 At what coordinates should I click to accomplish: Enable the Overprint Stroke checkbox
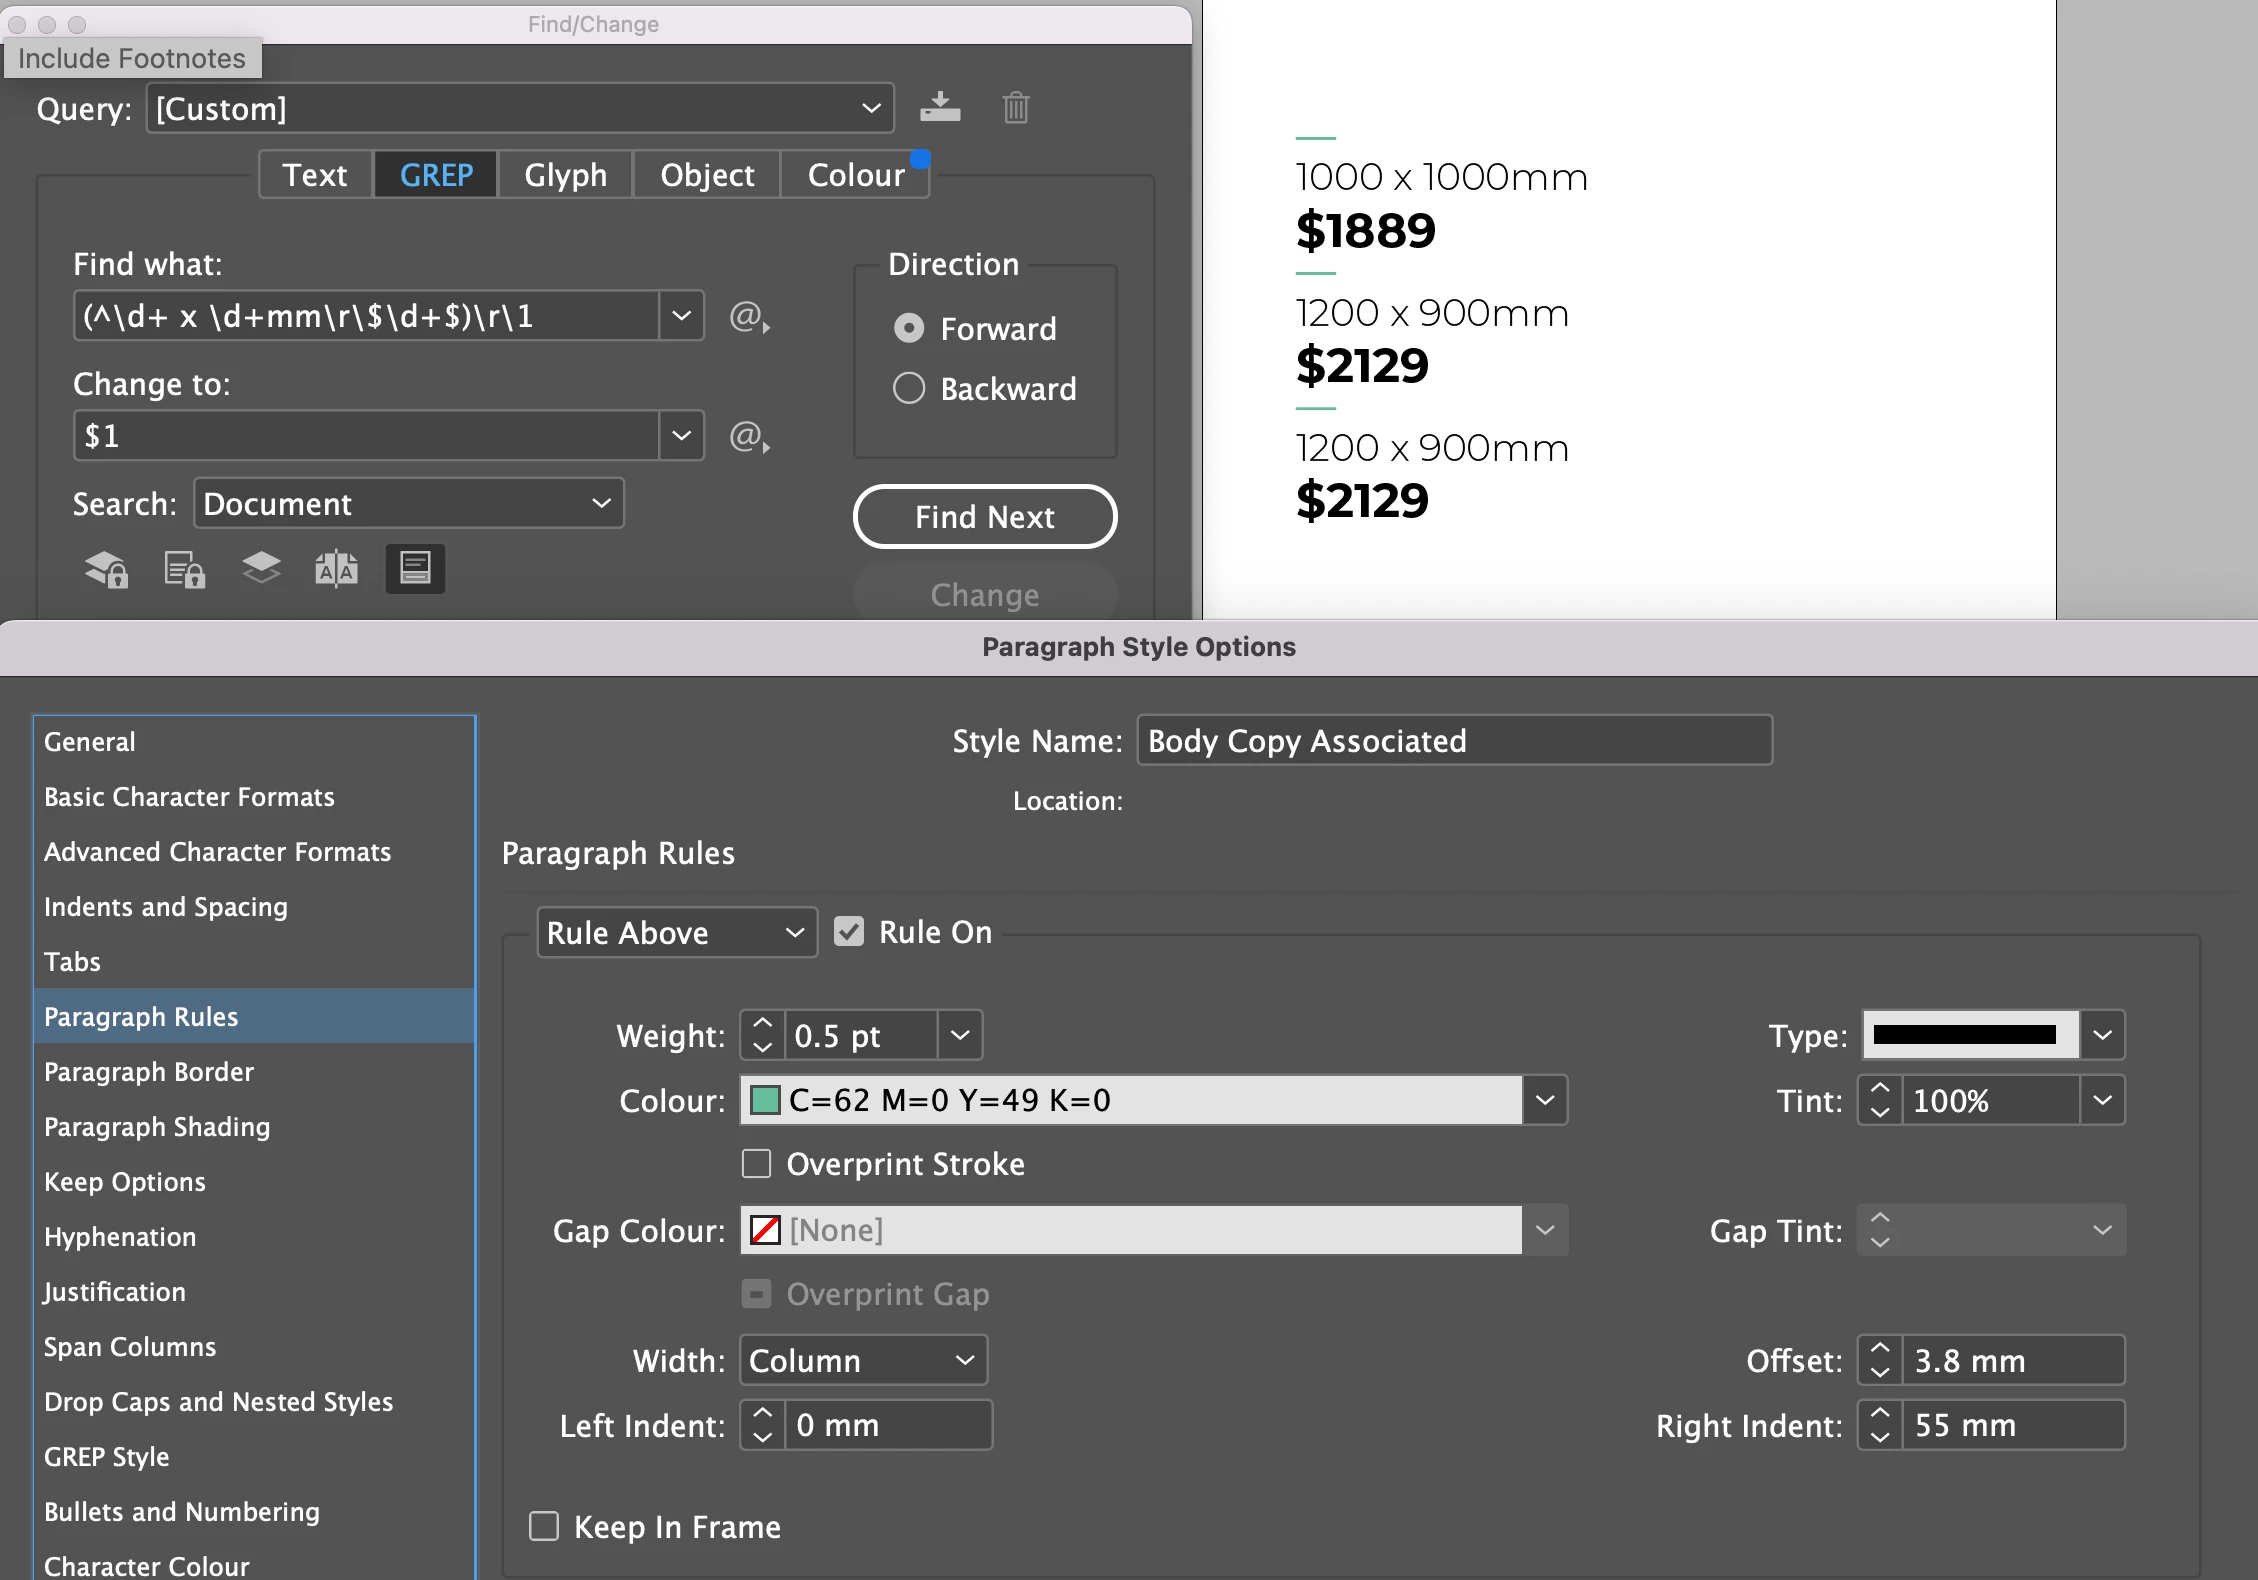pos(757,1164)
